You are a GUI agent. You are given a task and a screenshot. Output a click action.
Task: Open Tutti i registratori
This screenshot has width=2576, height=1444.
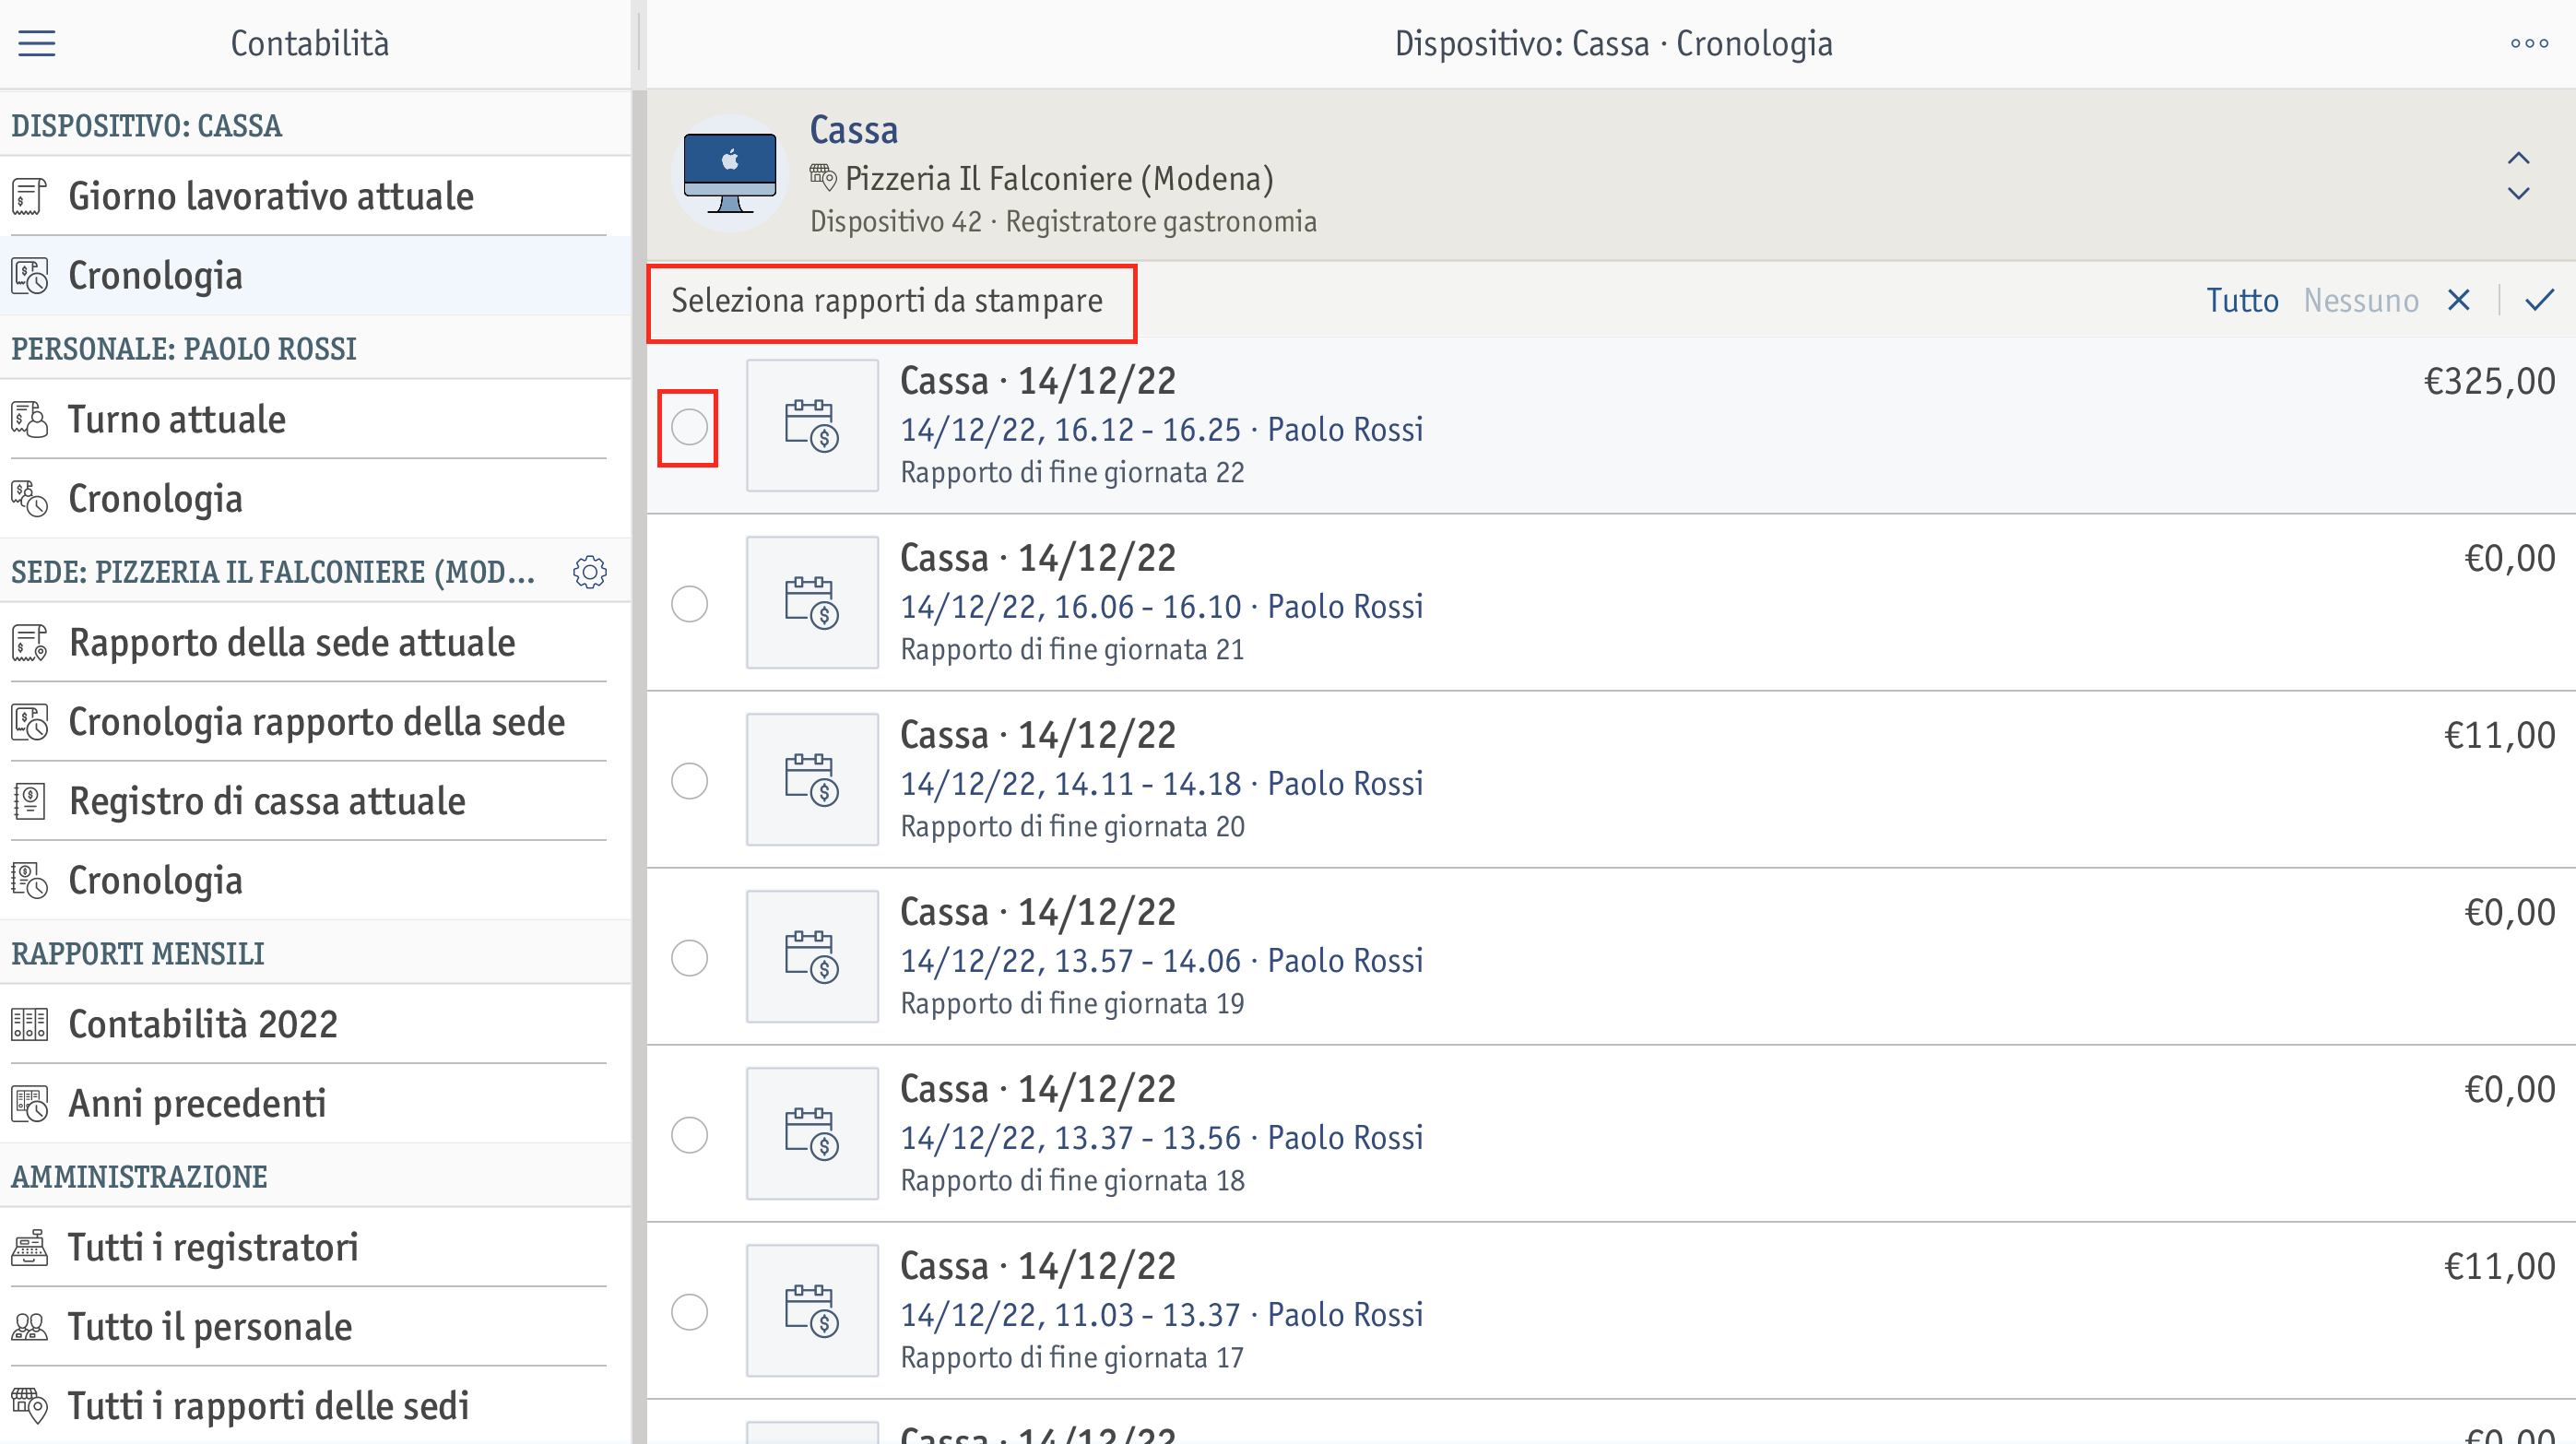(x=315, y=1247)
